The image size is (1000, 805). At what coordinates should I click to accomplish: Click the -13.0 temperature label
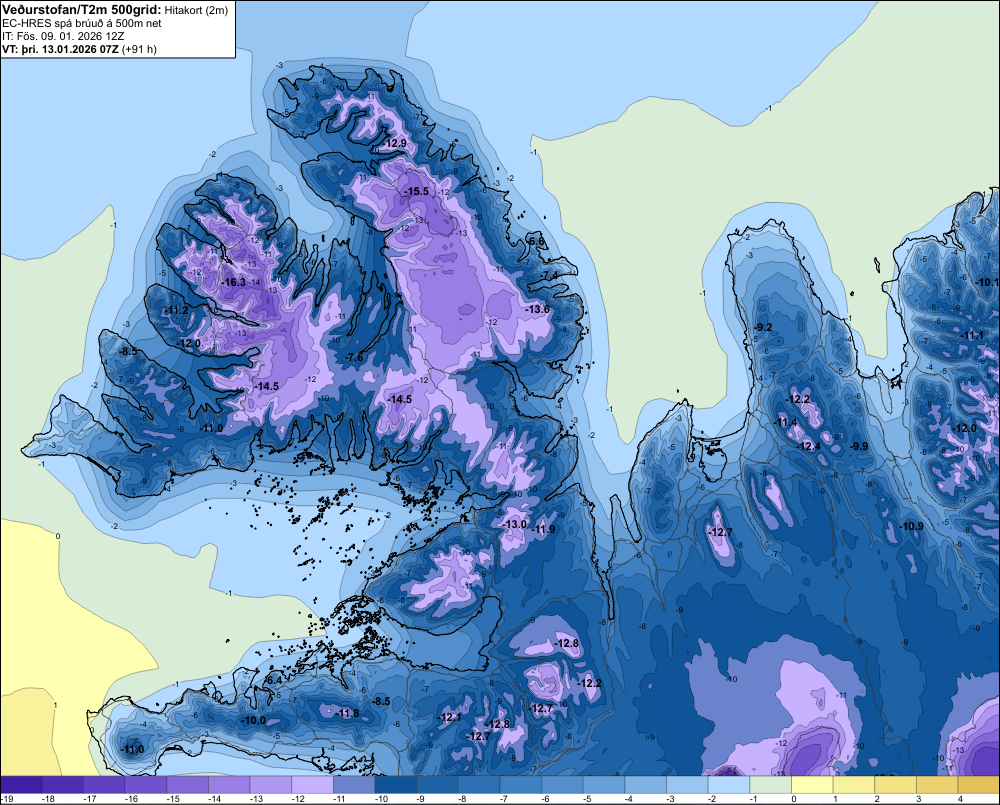[515, 524]
